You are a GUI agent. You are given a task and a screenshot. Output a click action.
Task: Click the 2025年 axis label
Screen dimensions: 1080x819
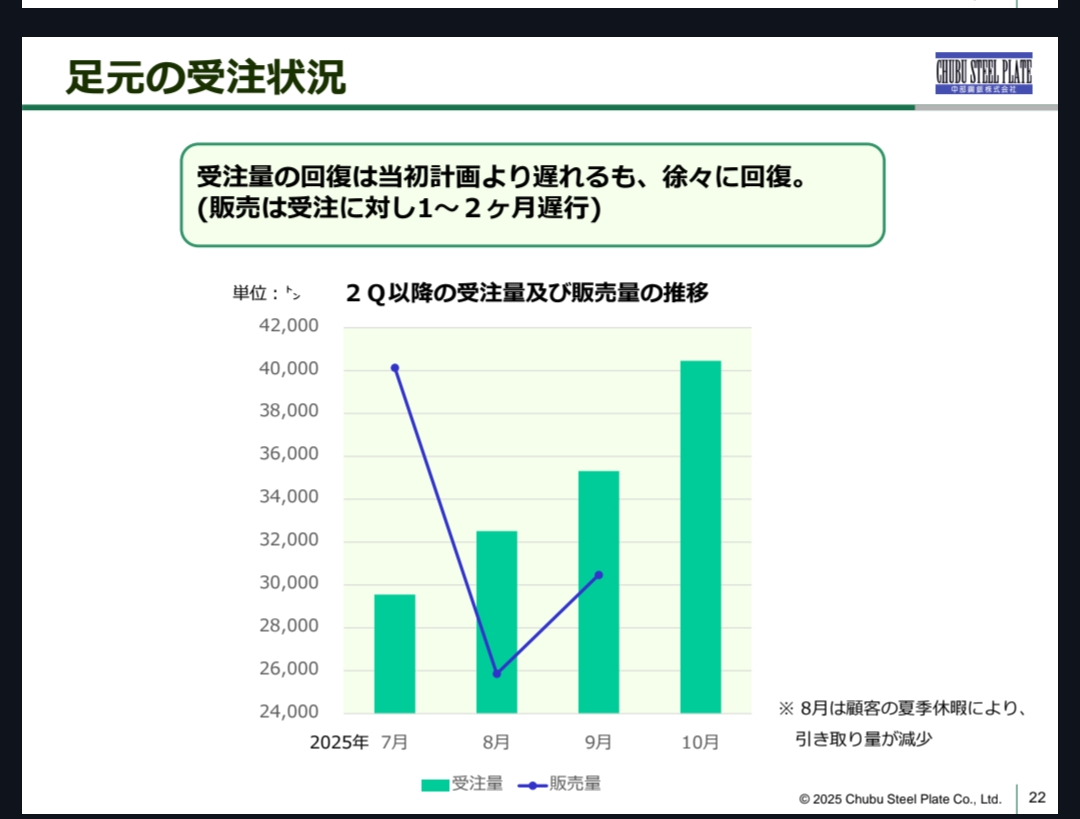[338, 742]
